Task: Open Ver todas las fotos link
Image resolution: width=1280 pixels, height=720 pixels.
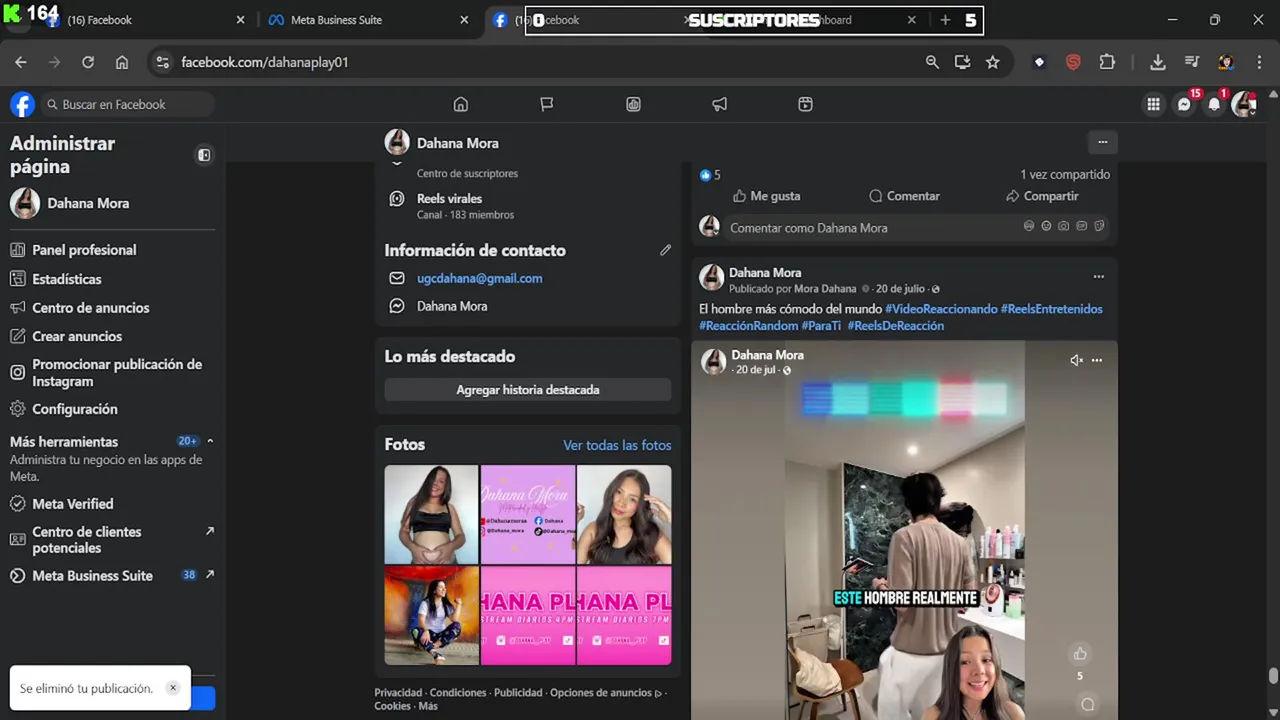Action: tap(617, 445)
